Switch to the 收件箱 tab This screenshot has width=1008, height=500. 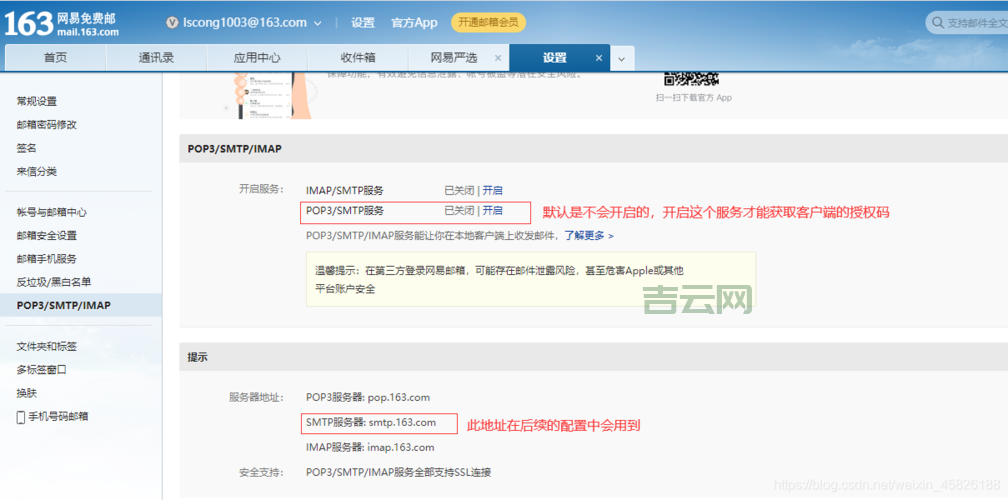tap(358, 58)
